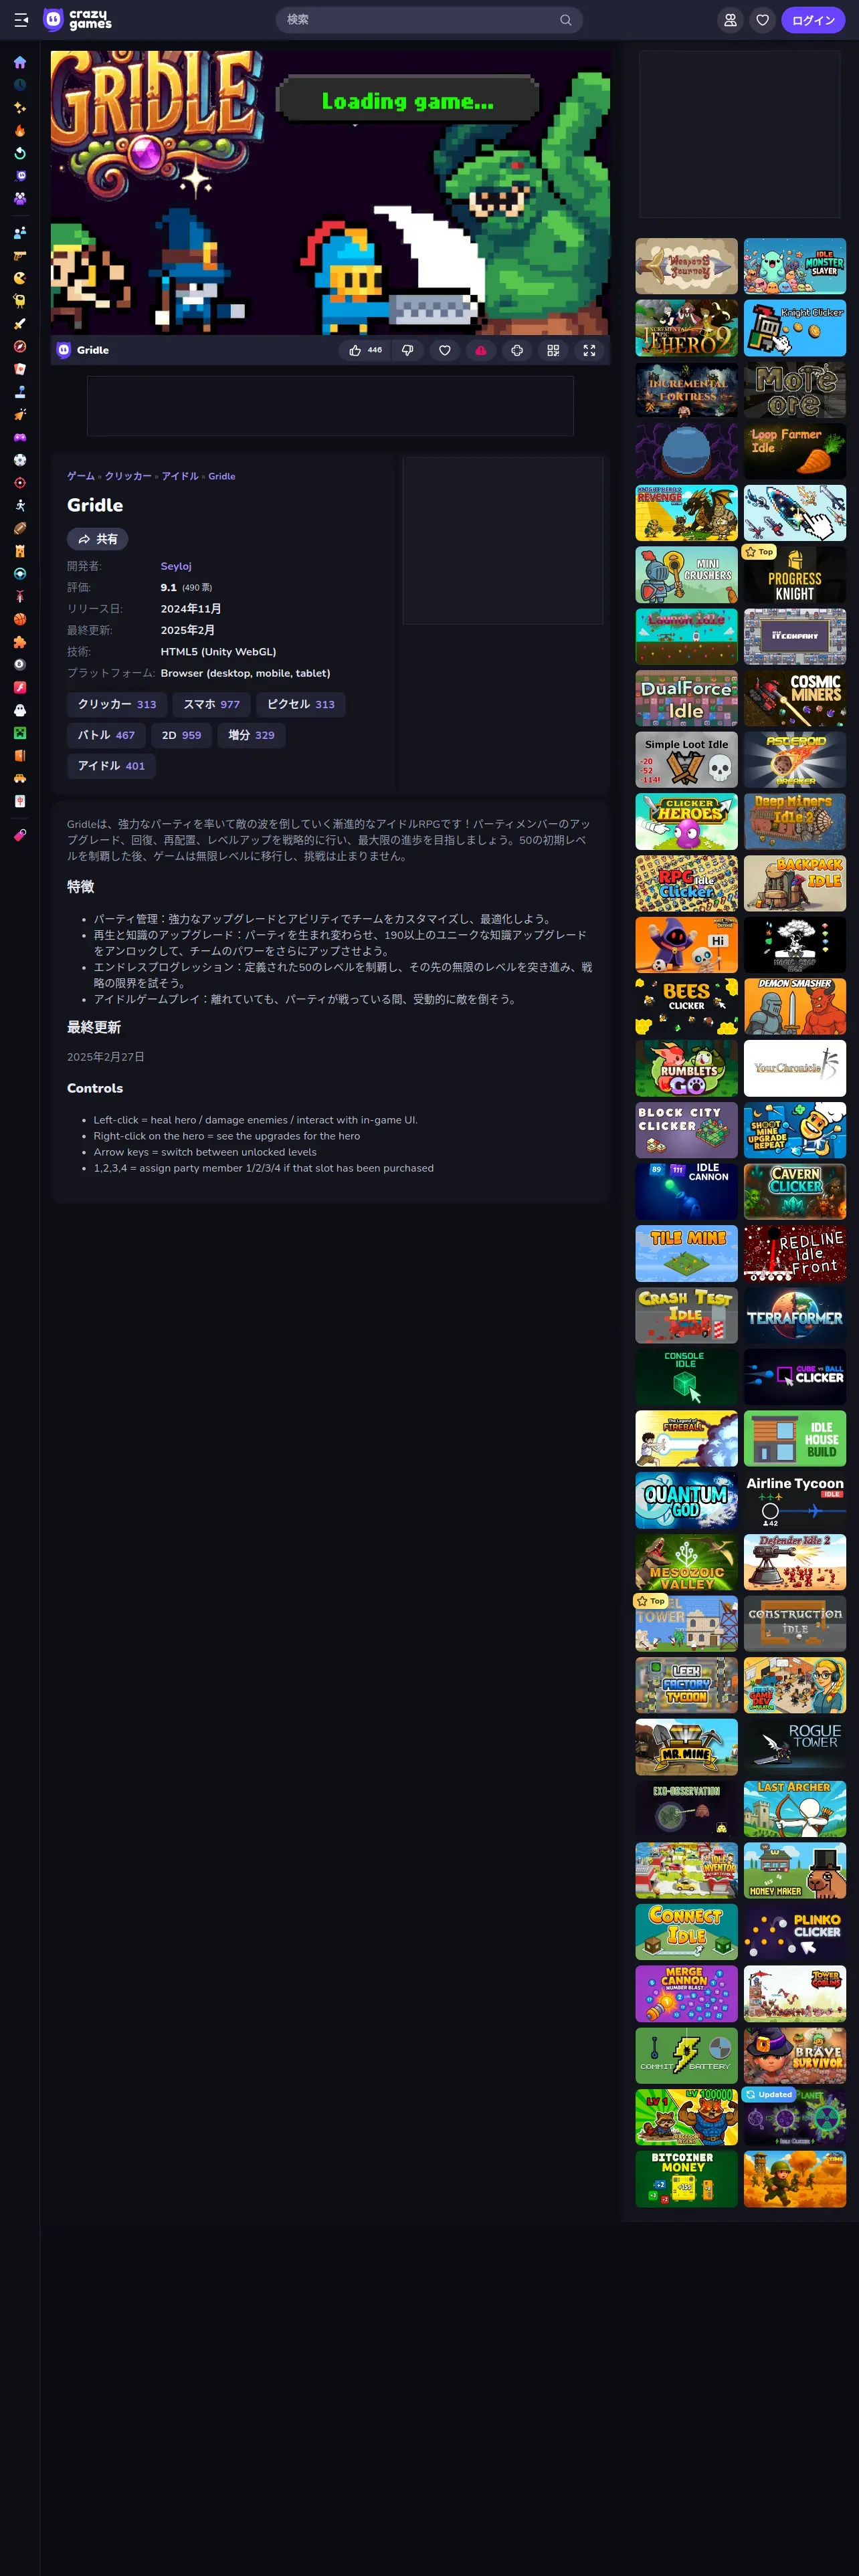
Task: Open Idle Monster Slayer thumbnail
Action: point(795,266)
